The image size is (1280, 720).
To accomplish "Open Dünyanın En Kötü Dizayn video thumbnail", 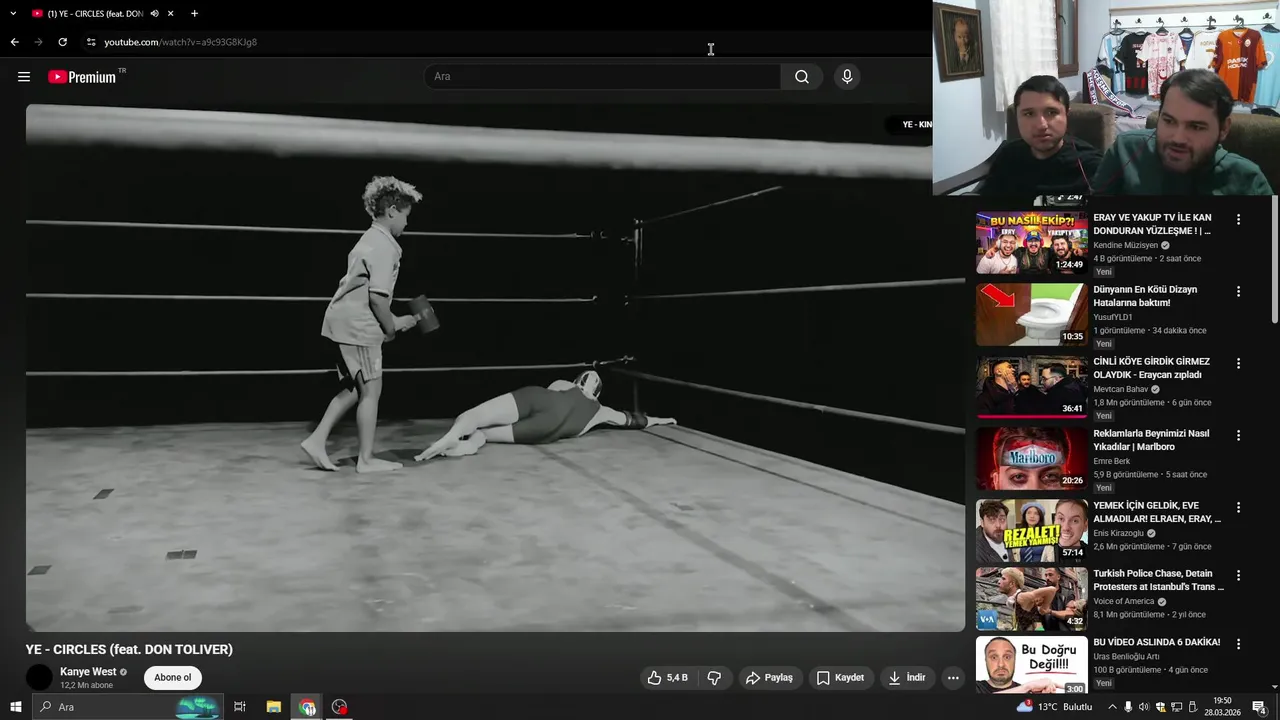I will pyautogui.click(x=1031, y=314).
